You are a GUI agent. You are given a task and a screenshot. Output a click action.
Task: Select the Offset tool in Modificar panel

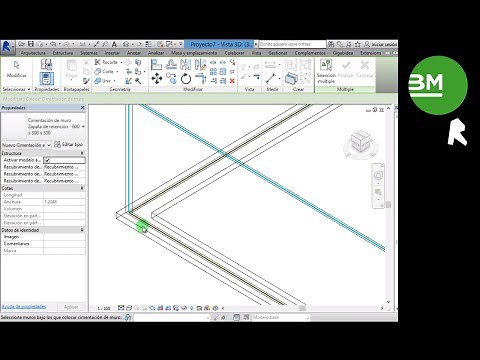tap(171, 64)
